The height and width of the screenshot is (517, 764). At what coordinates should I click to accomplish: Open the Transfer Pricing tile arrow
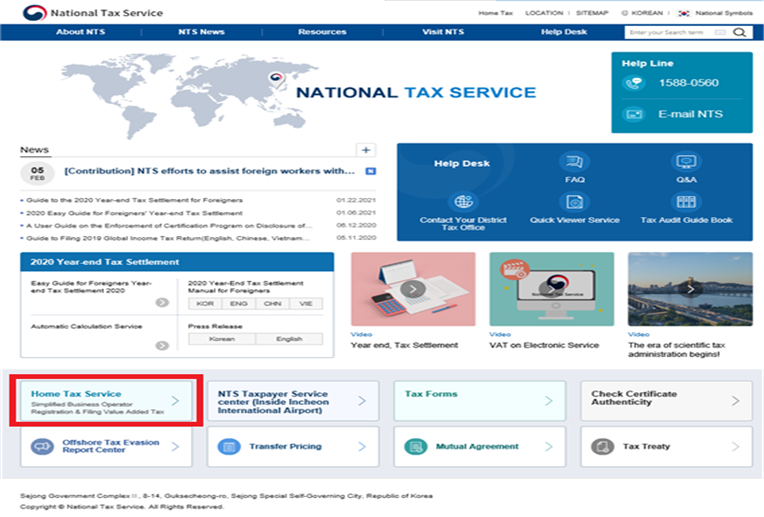click(362, 446)
